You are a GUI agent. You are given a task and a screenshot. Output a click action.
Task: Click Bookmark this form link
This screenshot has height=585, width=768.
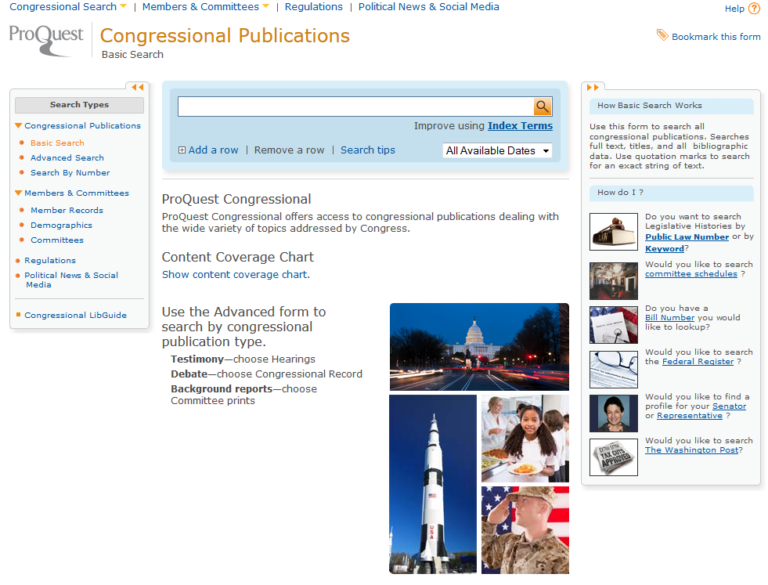point(716,37)
